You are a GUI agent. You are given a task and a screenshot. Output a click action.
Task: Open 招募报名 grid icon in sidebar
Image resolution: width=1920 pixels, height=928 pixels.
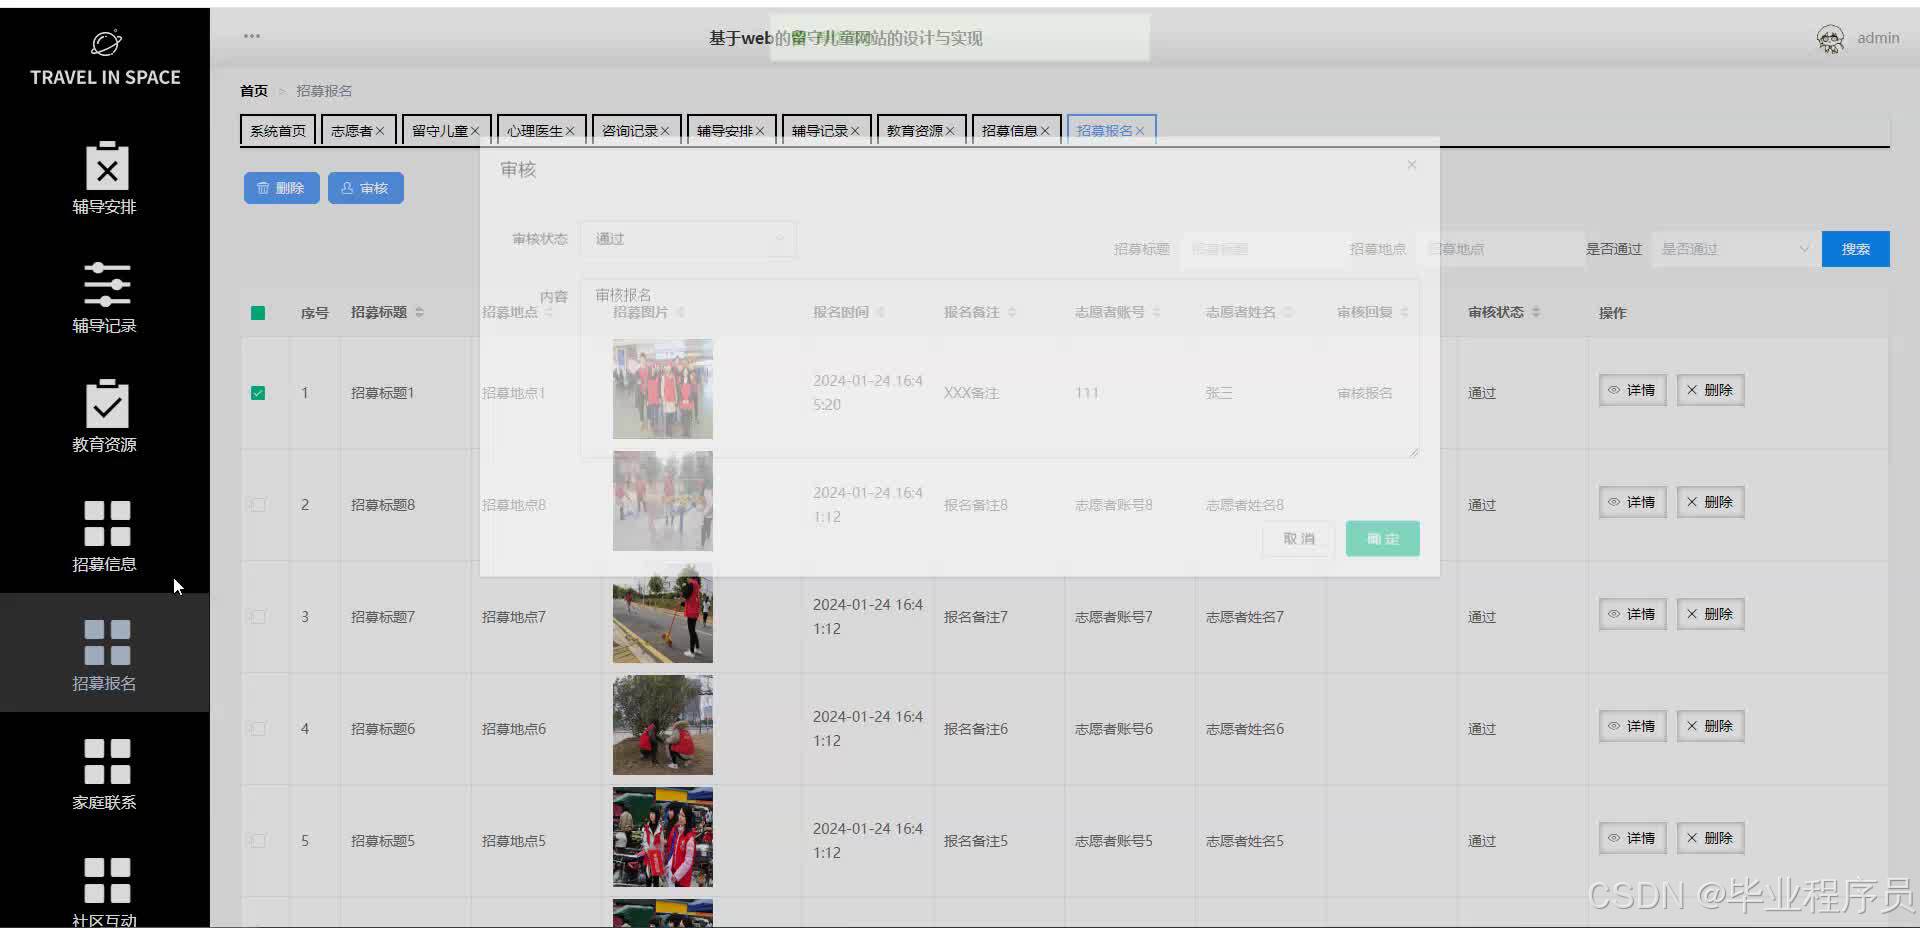[107, 642]
